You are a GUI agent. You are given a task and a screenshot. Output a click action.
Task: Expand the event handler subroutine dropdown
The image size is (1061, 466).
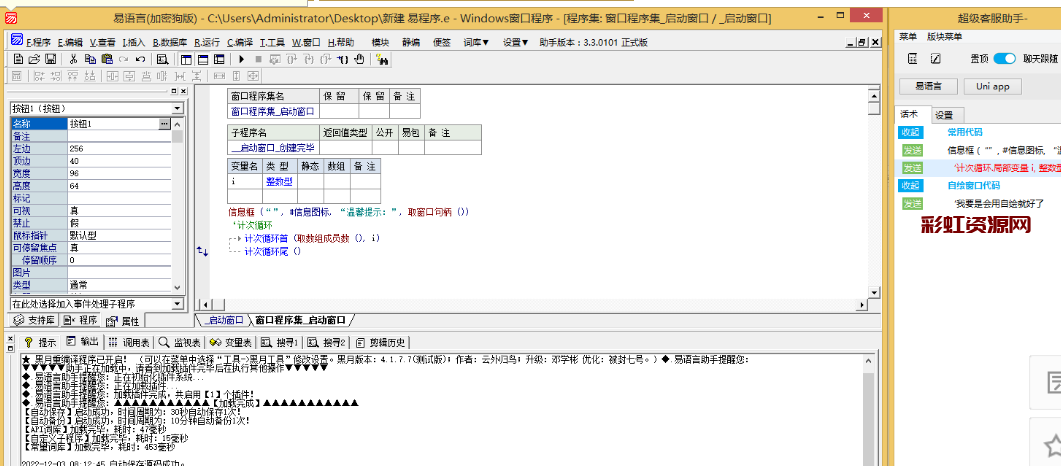177,303
